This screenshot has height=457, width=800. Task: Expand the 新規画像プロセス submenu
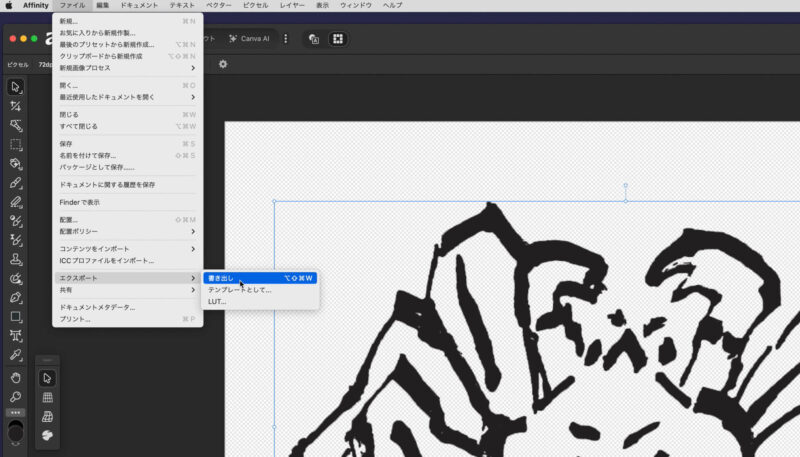[x=128, y=68]
